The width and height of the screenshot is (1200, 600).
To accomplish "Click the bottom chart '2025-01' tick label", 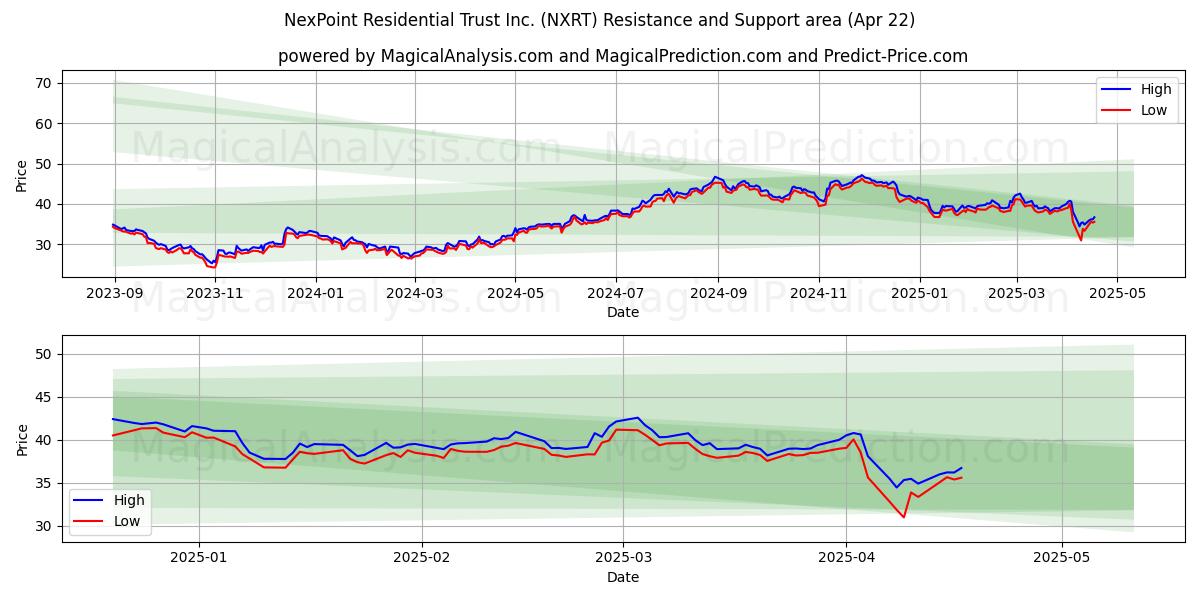I will click(x=199, y=559).
